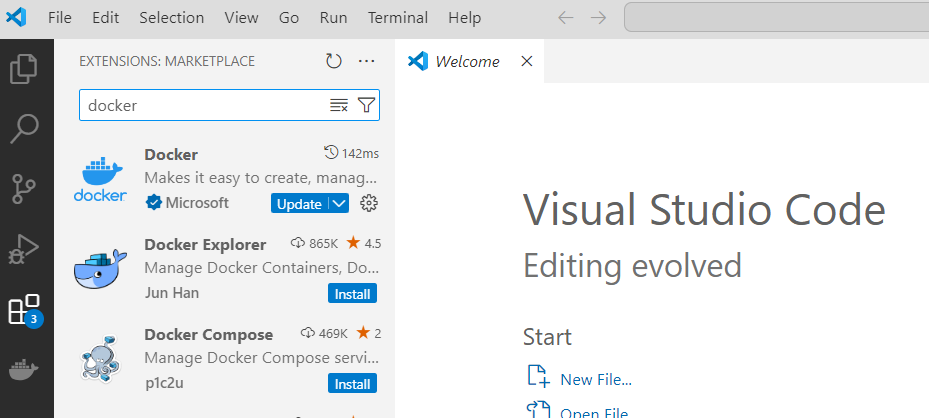The image size is (929, 418).
Task: Select the Docker Explorer extension title
Action: (205, 244)
